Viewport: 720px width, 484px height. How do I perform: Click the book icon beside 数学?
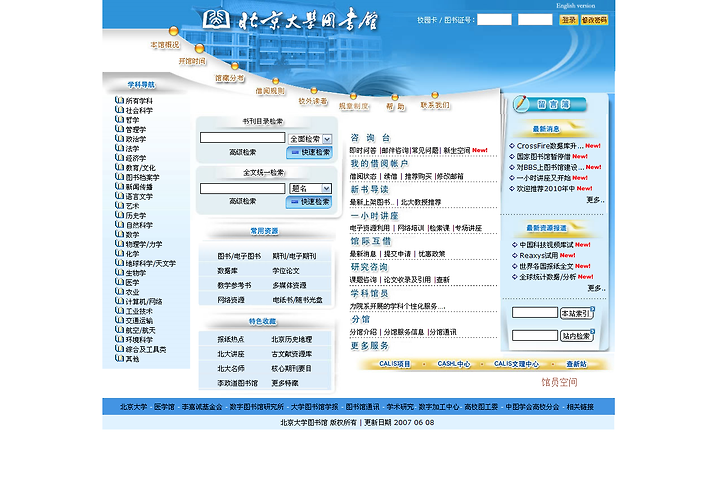(119, 234)
